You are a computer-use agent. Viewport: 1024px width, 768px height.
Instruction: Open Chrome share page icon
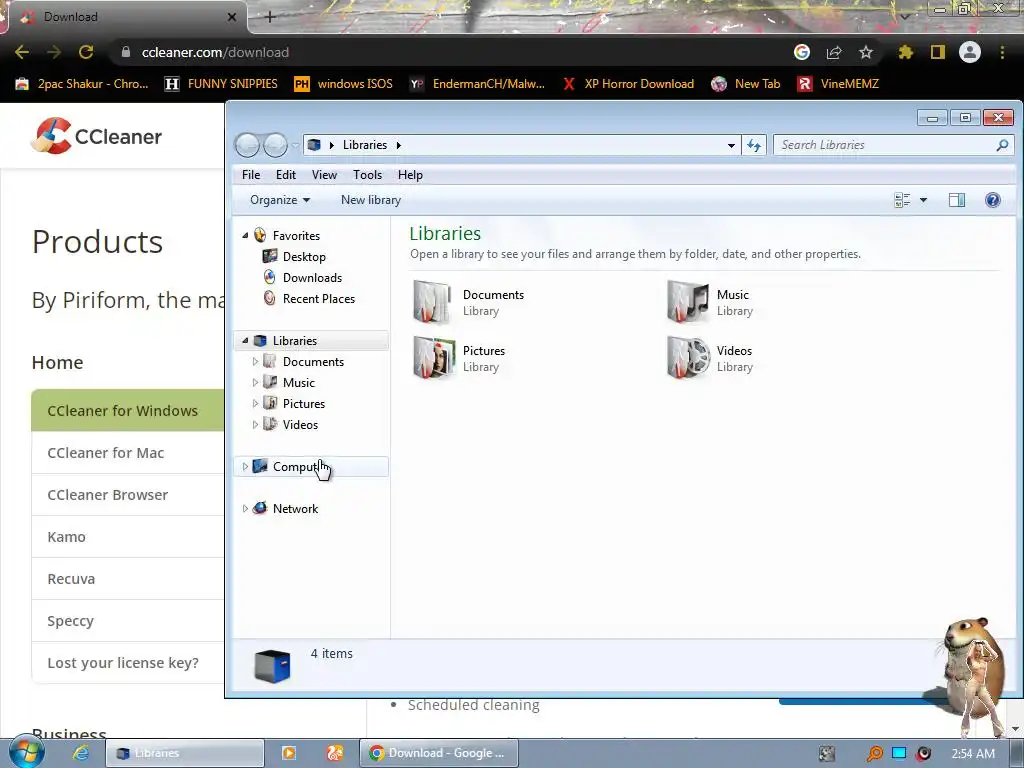[x=834, y=52]
